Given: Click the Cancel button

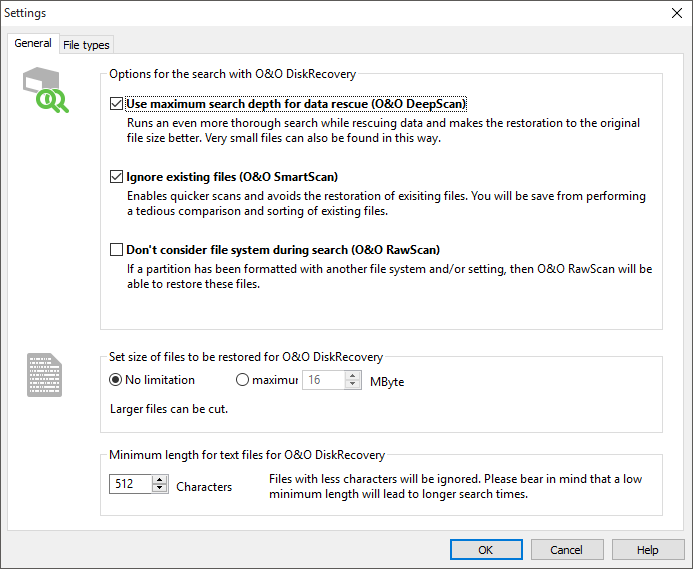Looking at the screenshot, I should coord(567,550).
